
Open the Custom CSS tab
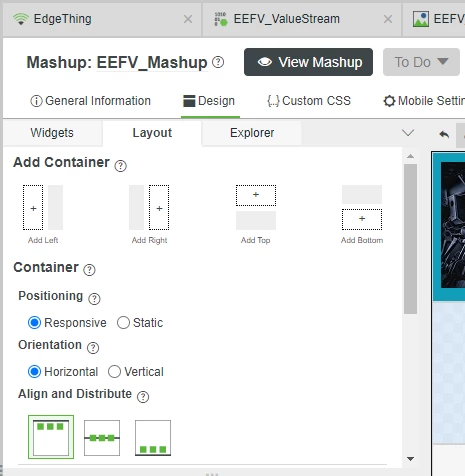tap(309, 101)
